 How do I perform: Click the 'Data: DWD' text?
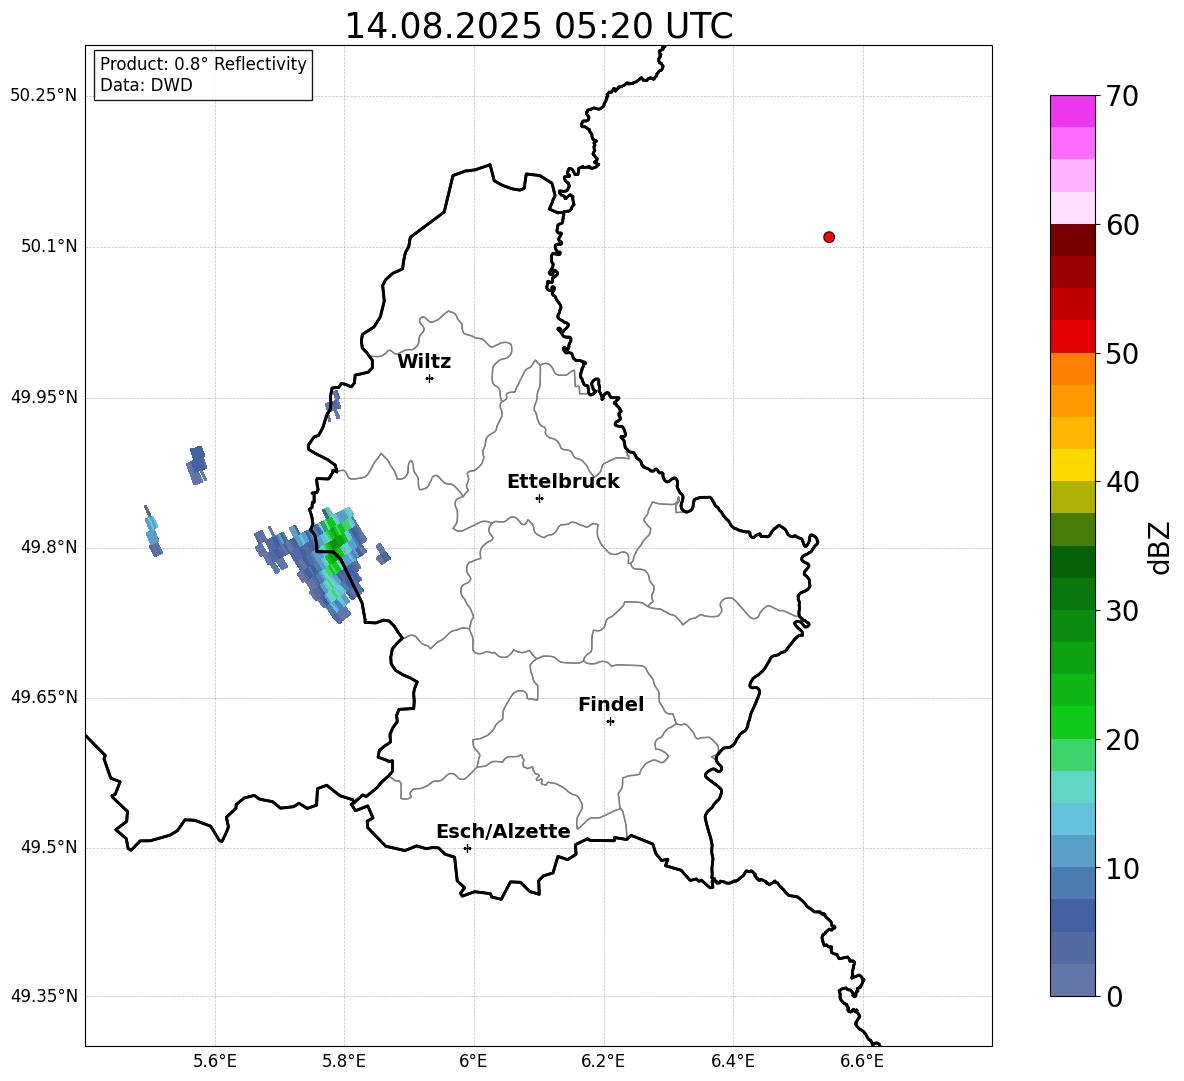tap(146, 85)
